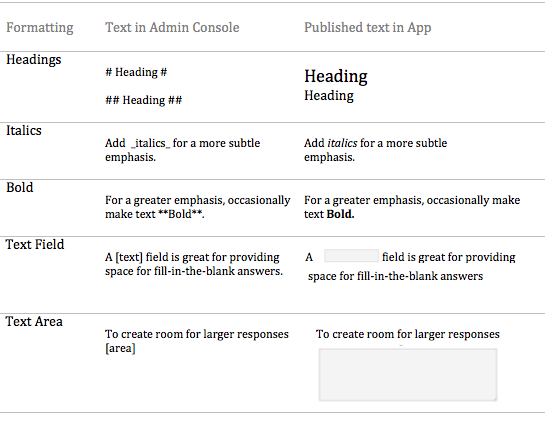Viewport: 555px width, 422px height.
Task: Click the '[area]' markup placeholder
Action: 120,348
